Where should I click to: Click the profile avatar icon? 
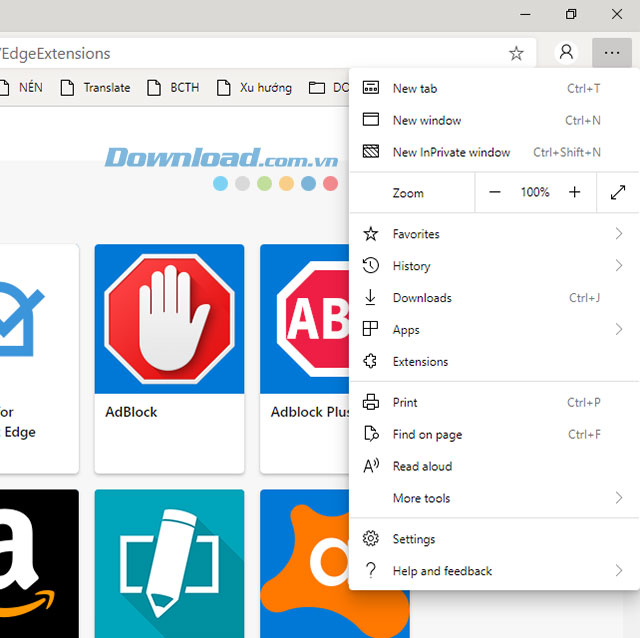566,53
